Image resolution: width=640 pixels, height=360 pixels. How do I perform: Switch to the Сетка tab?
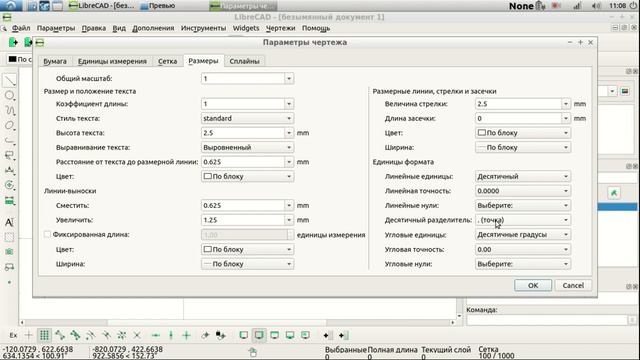167,61
